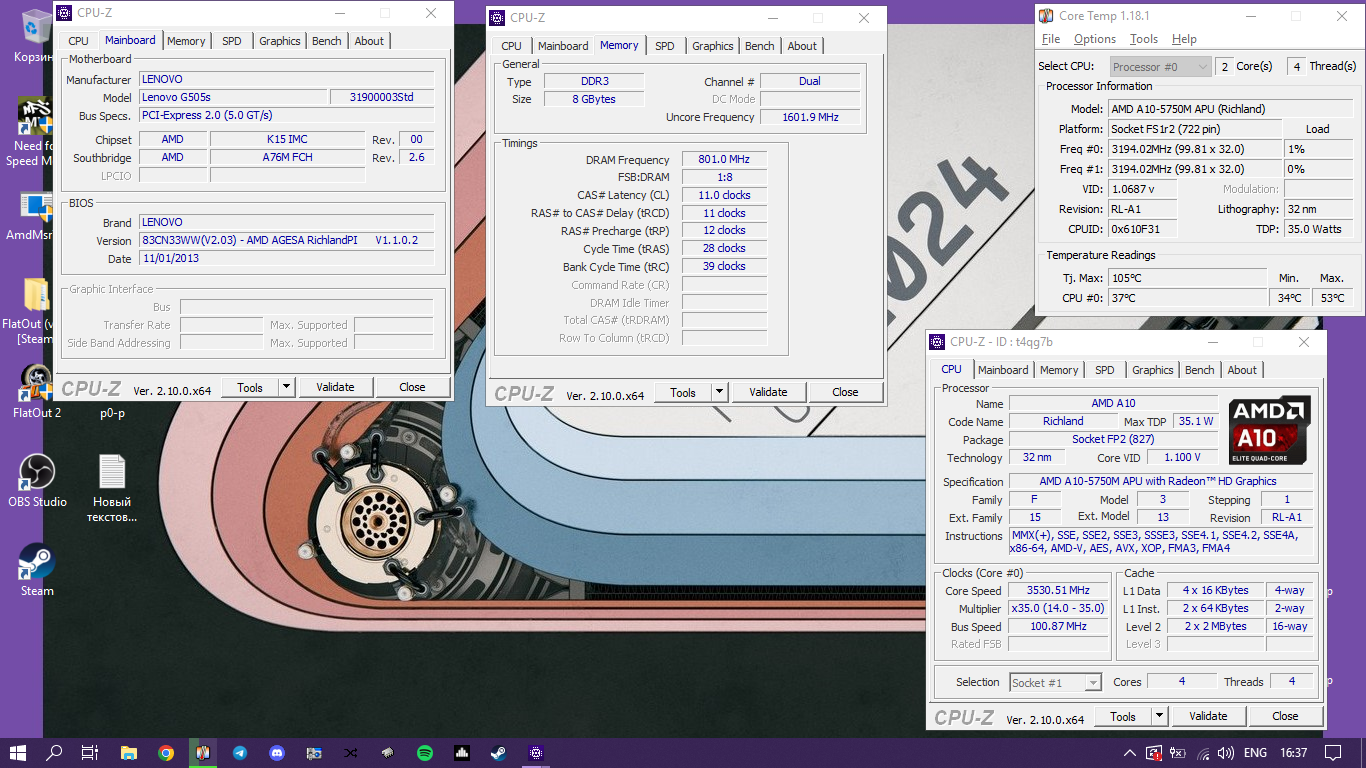1366x768 pixels.
Task: Click Tools button in CPU-Z ID t4qg7b window
Action: coord(1123,716)
